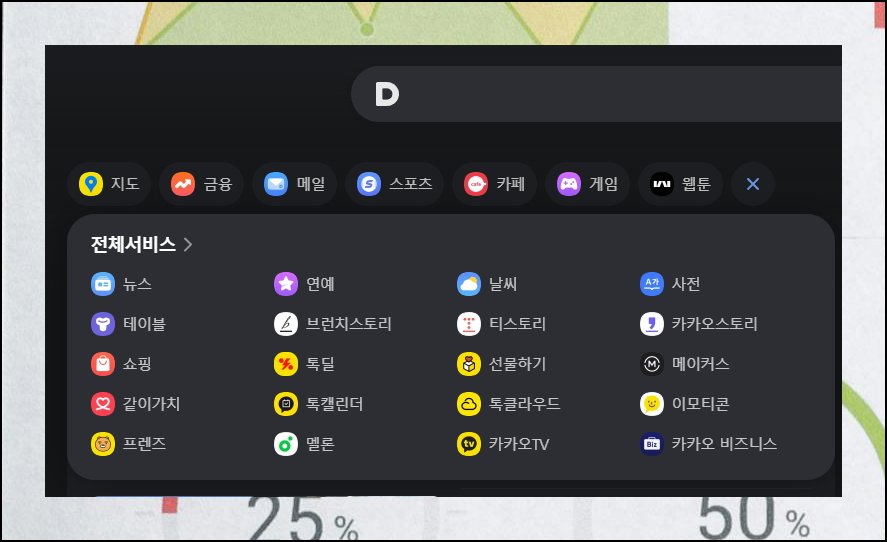This screenshot has height=542, width=887.
Task: Expand 전체서비스 with the chevron arrow
Action: pos(188,244)
